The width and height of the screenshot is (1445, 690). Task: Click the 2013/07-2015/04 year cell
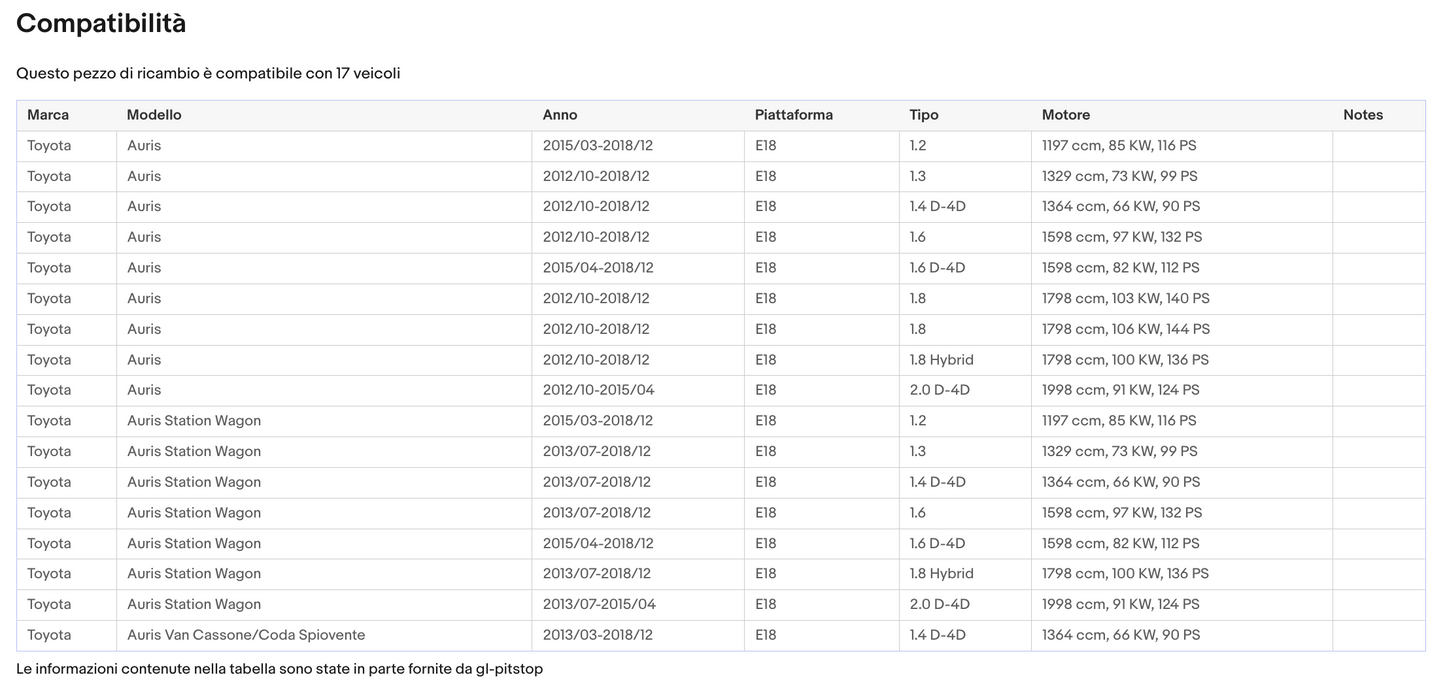[x=598, y=604]
